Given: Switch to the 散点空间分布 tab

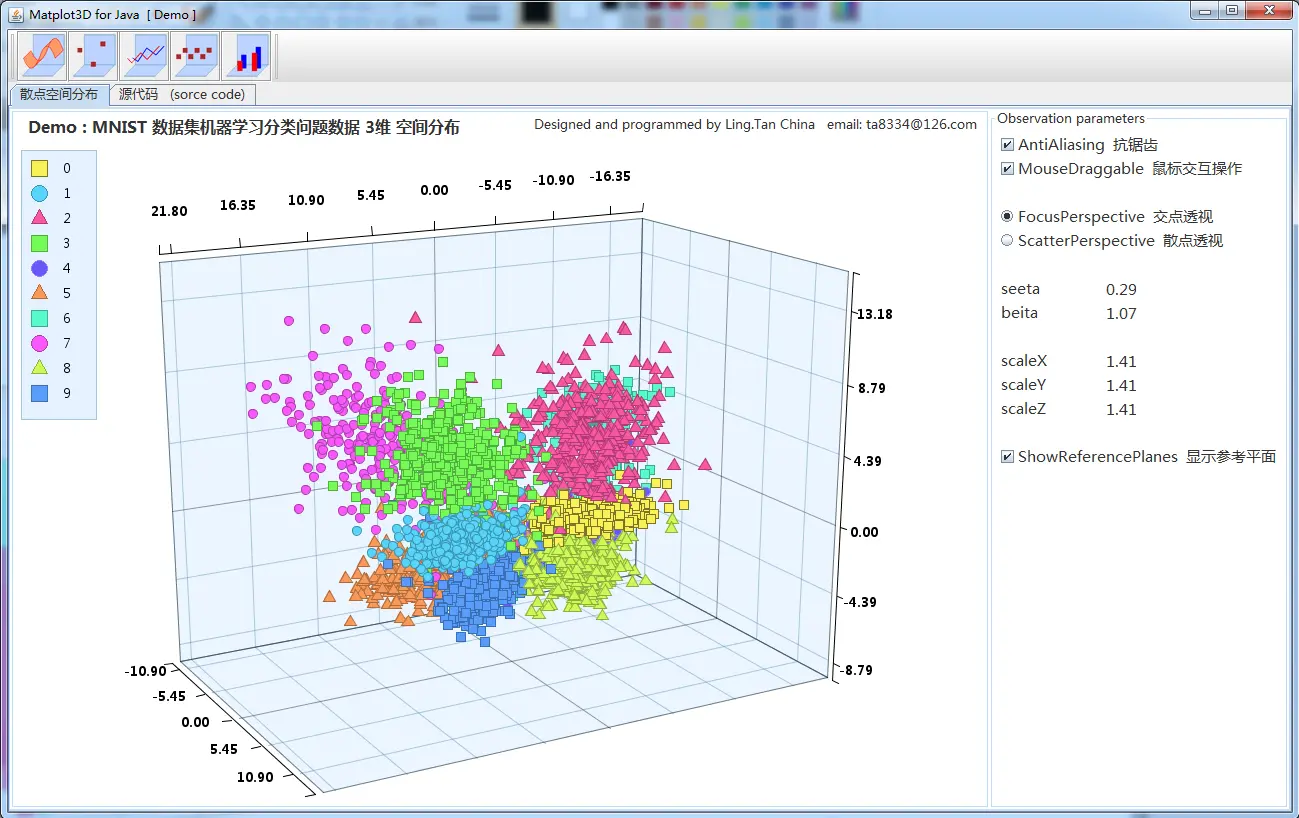Looking at the screenshot, I should [x=59, y=94].
